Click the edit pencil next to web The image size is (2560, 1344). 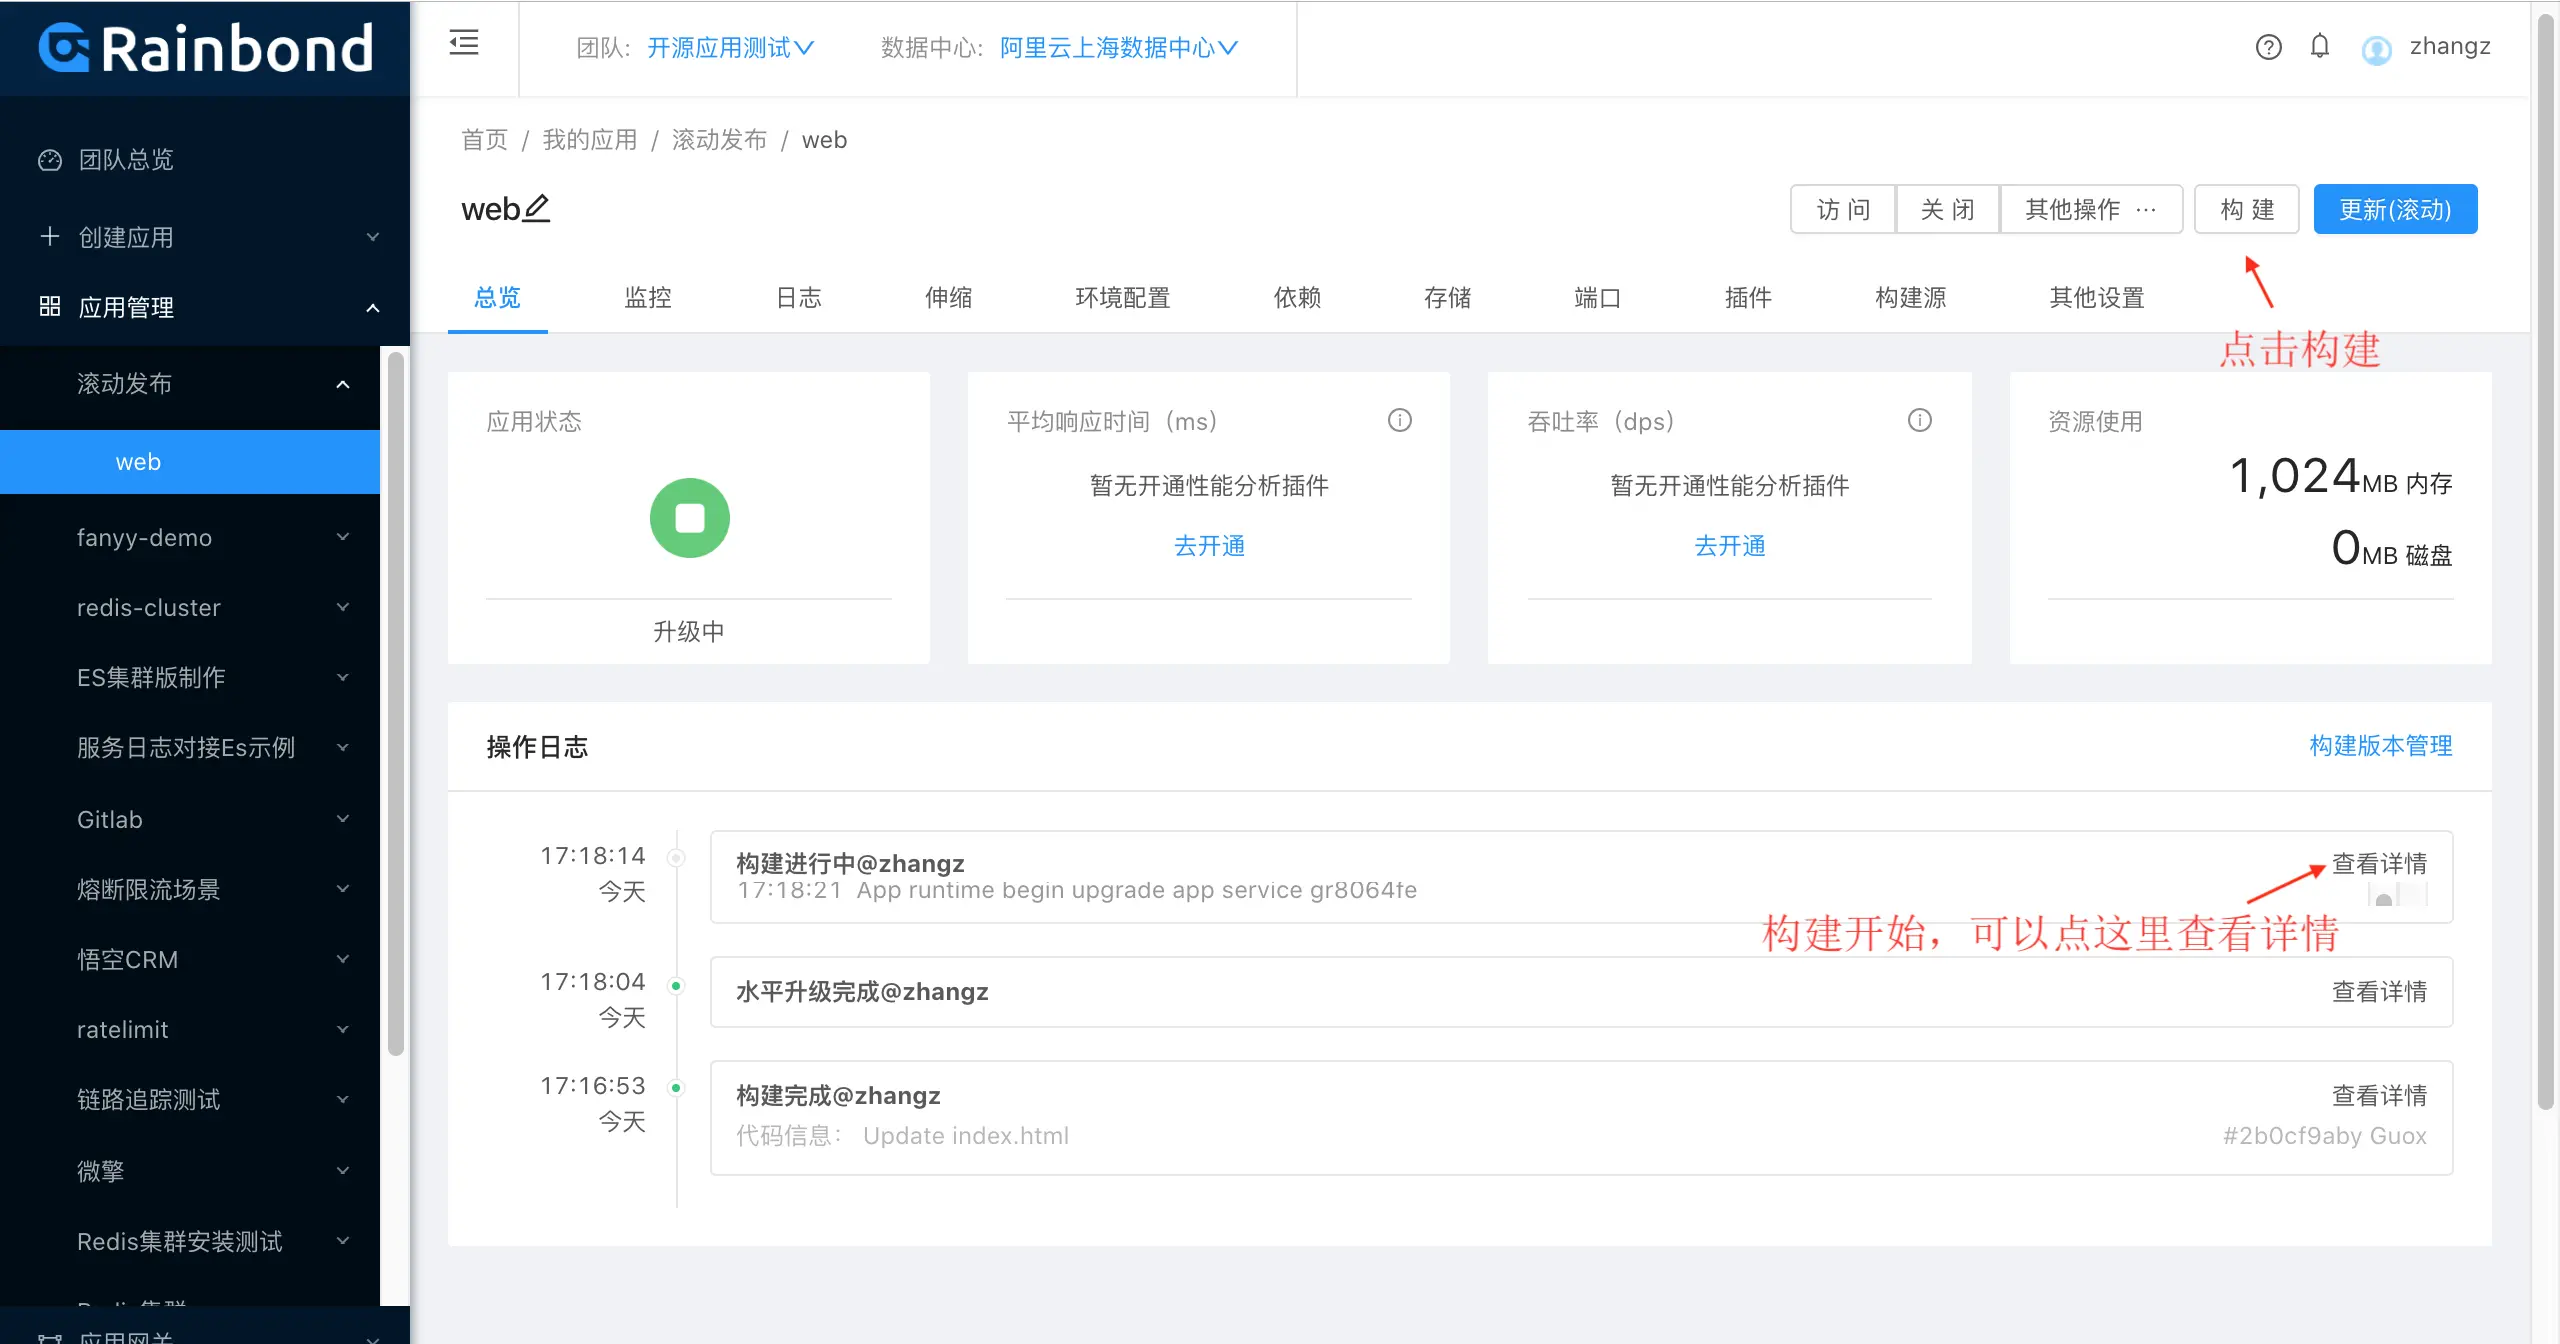[537, 208]
